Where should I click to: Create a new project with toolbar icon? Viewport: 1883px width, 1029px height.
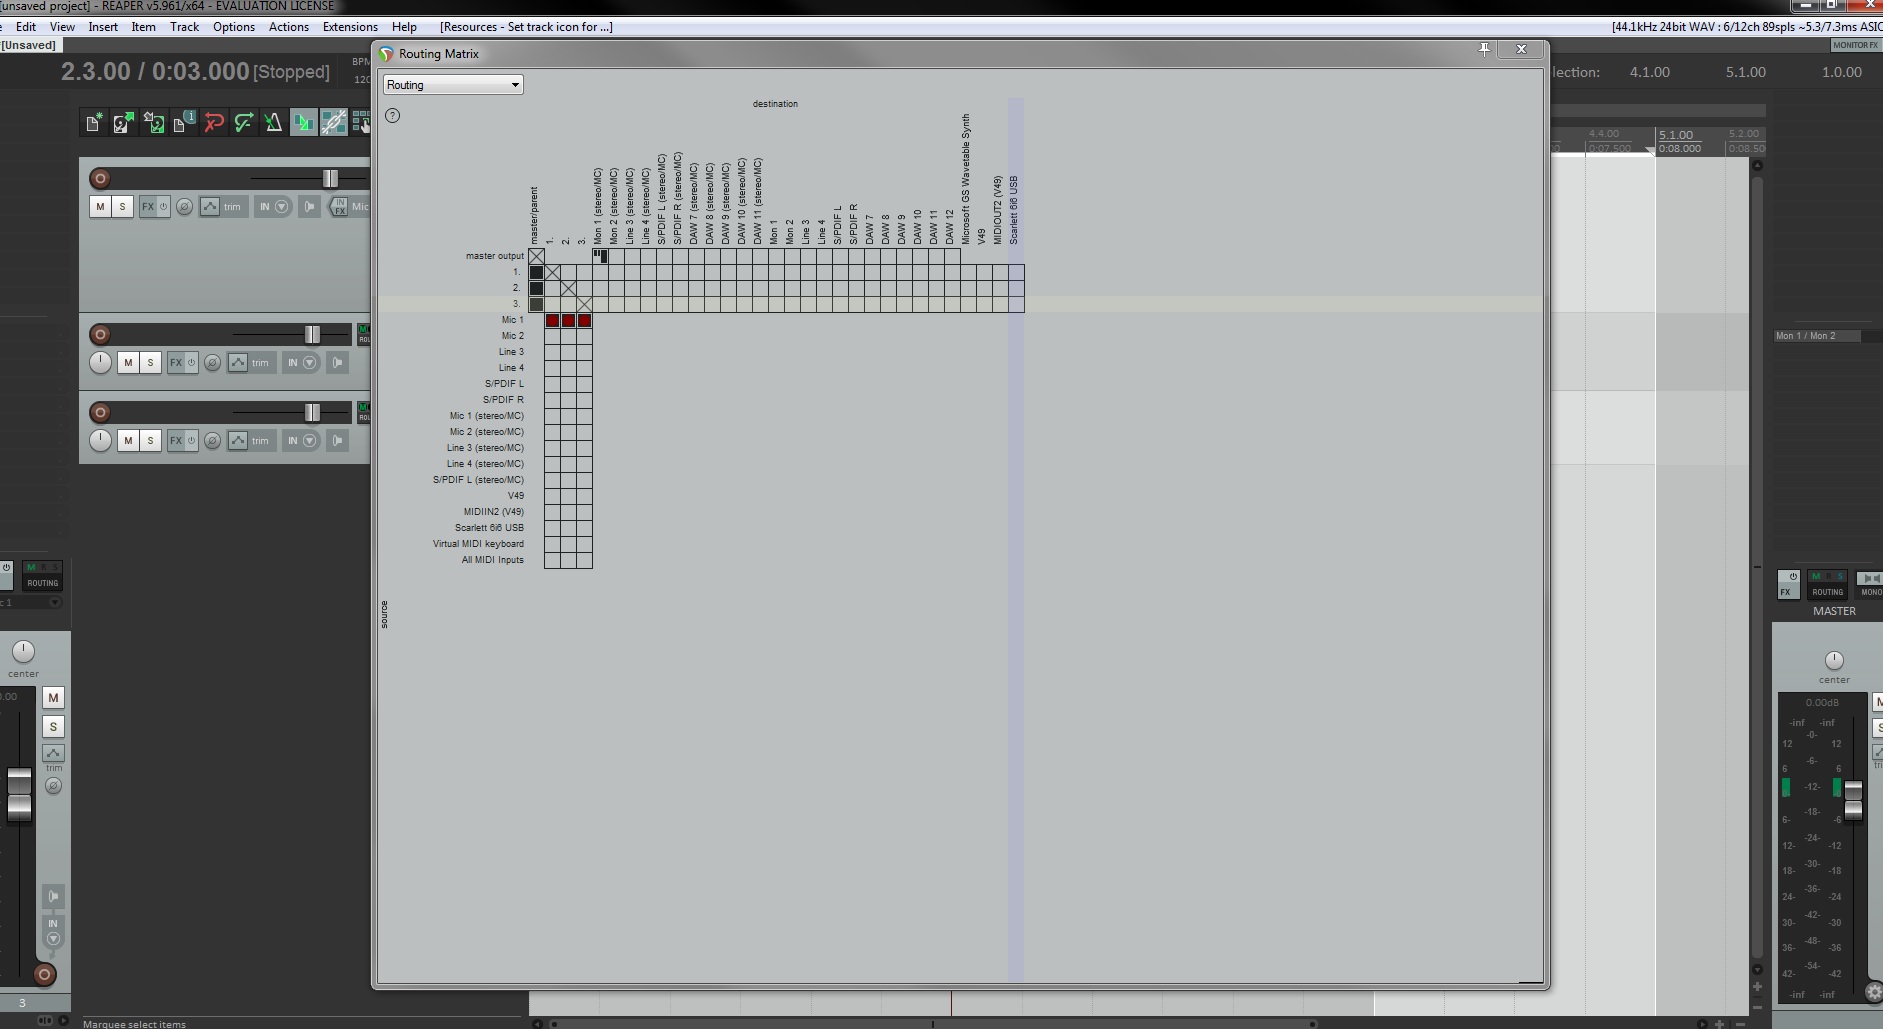coord(93,123)
